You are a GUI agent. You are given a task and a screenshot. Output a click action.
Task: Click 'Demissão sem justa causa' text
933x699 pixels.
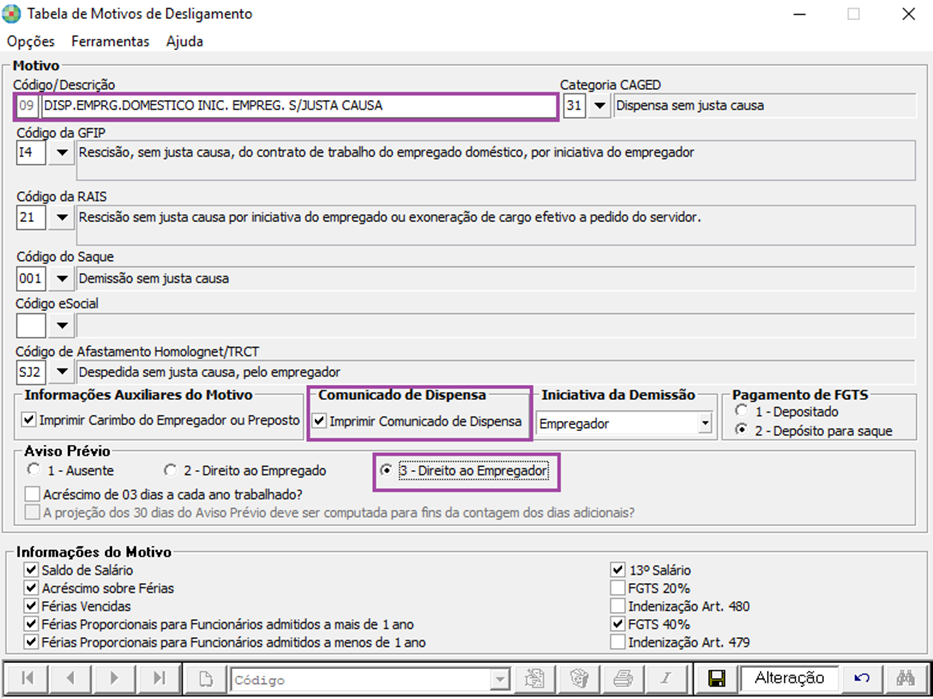point(154,278)
